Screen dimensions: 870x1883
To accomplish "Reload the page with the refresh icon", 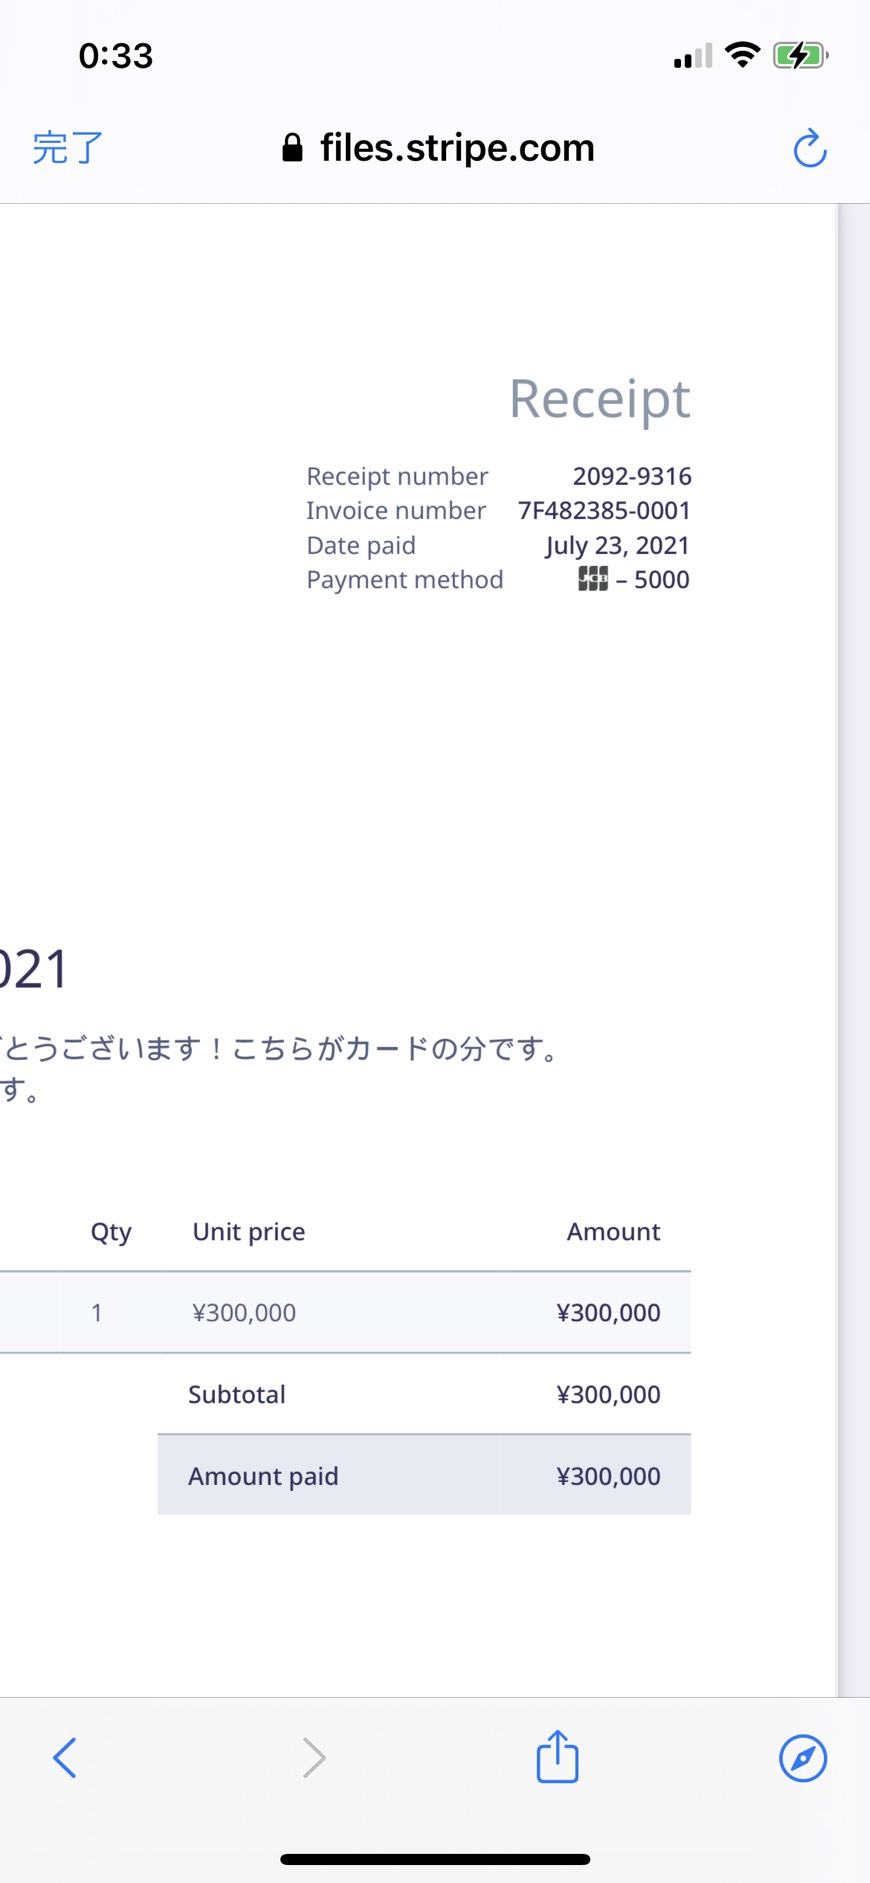I will tap(809, 148).
